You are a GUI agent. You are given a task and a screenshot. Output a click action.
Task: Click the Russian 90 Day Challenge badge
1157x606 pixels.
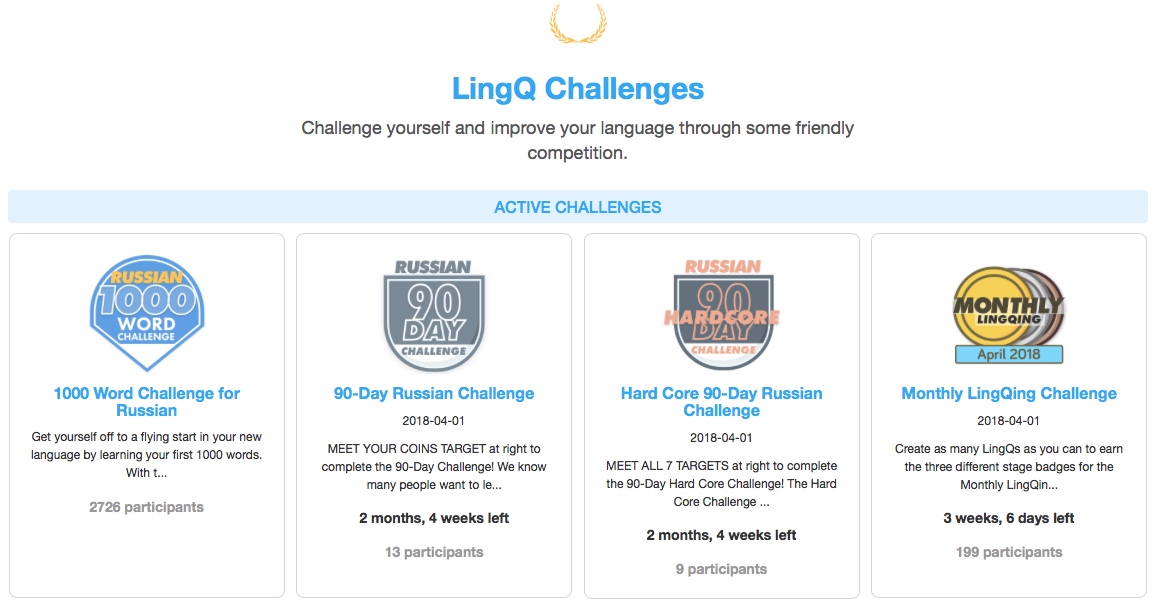click(x=433, y=312)
